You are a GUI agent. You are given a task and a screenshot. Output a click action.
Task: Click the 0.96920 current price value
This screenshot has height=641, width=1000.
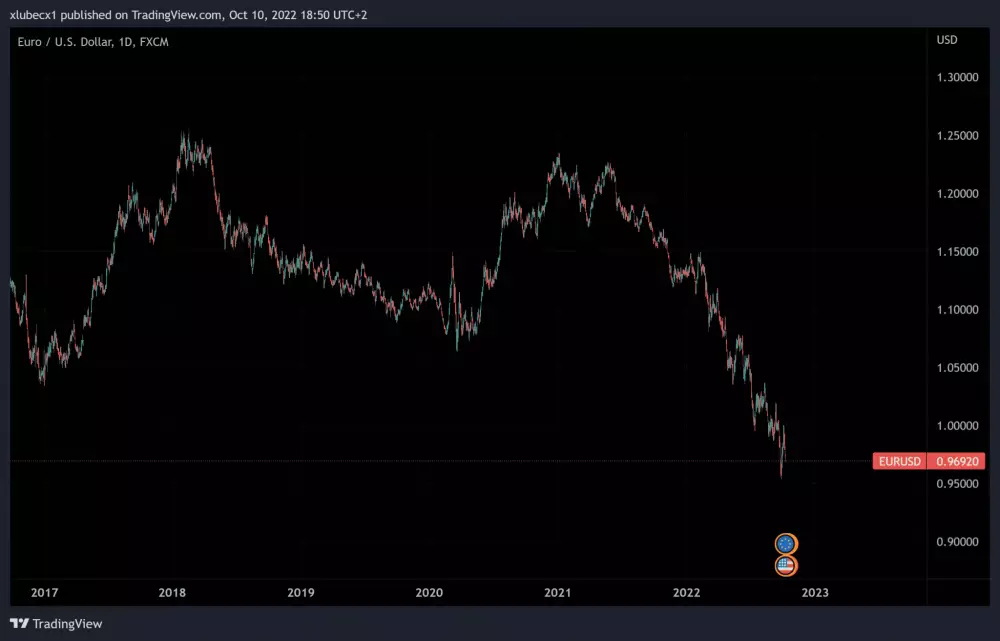tap(957, 461)
